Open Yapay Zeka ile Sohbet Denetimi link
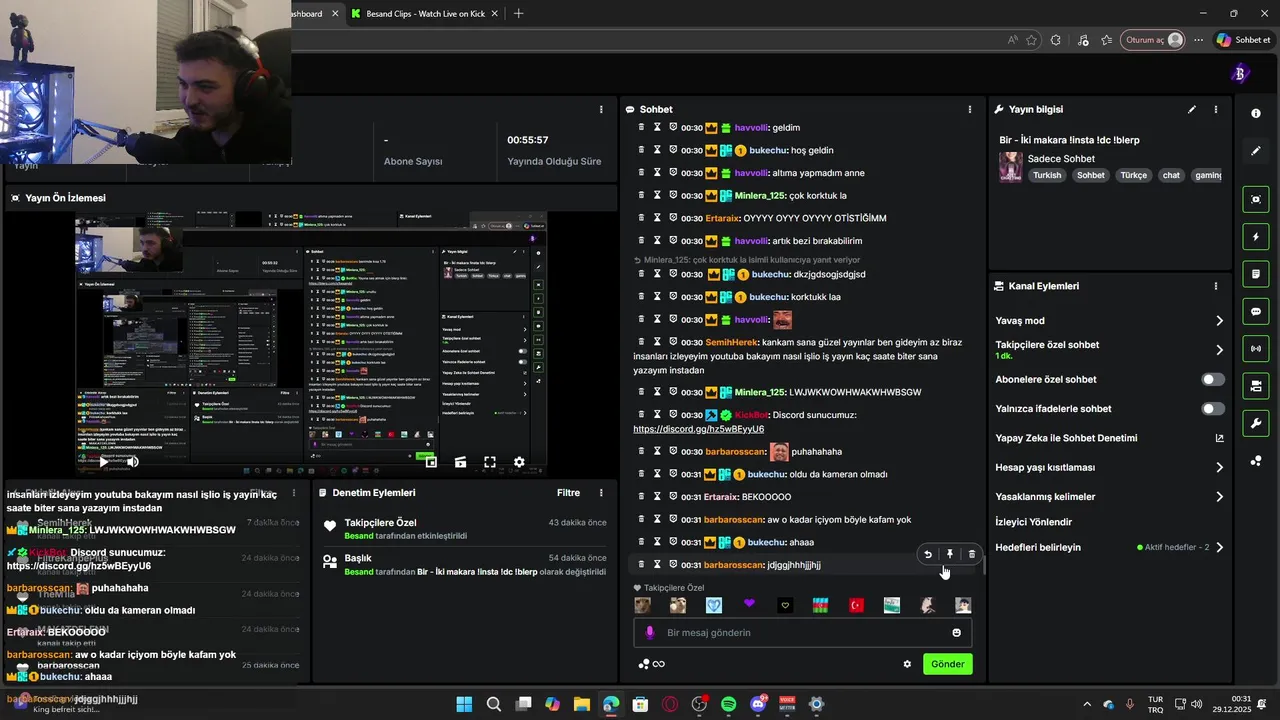Screen dimensions: 1280x720 pos(1219,438)
